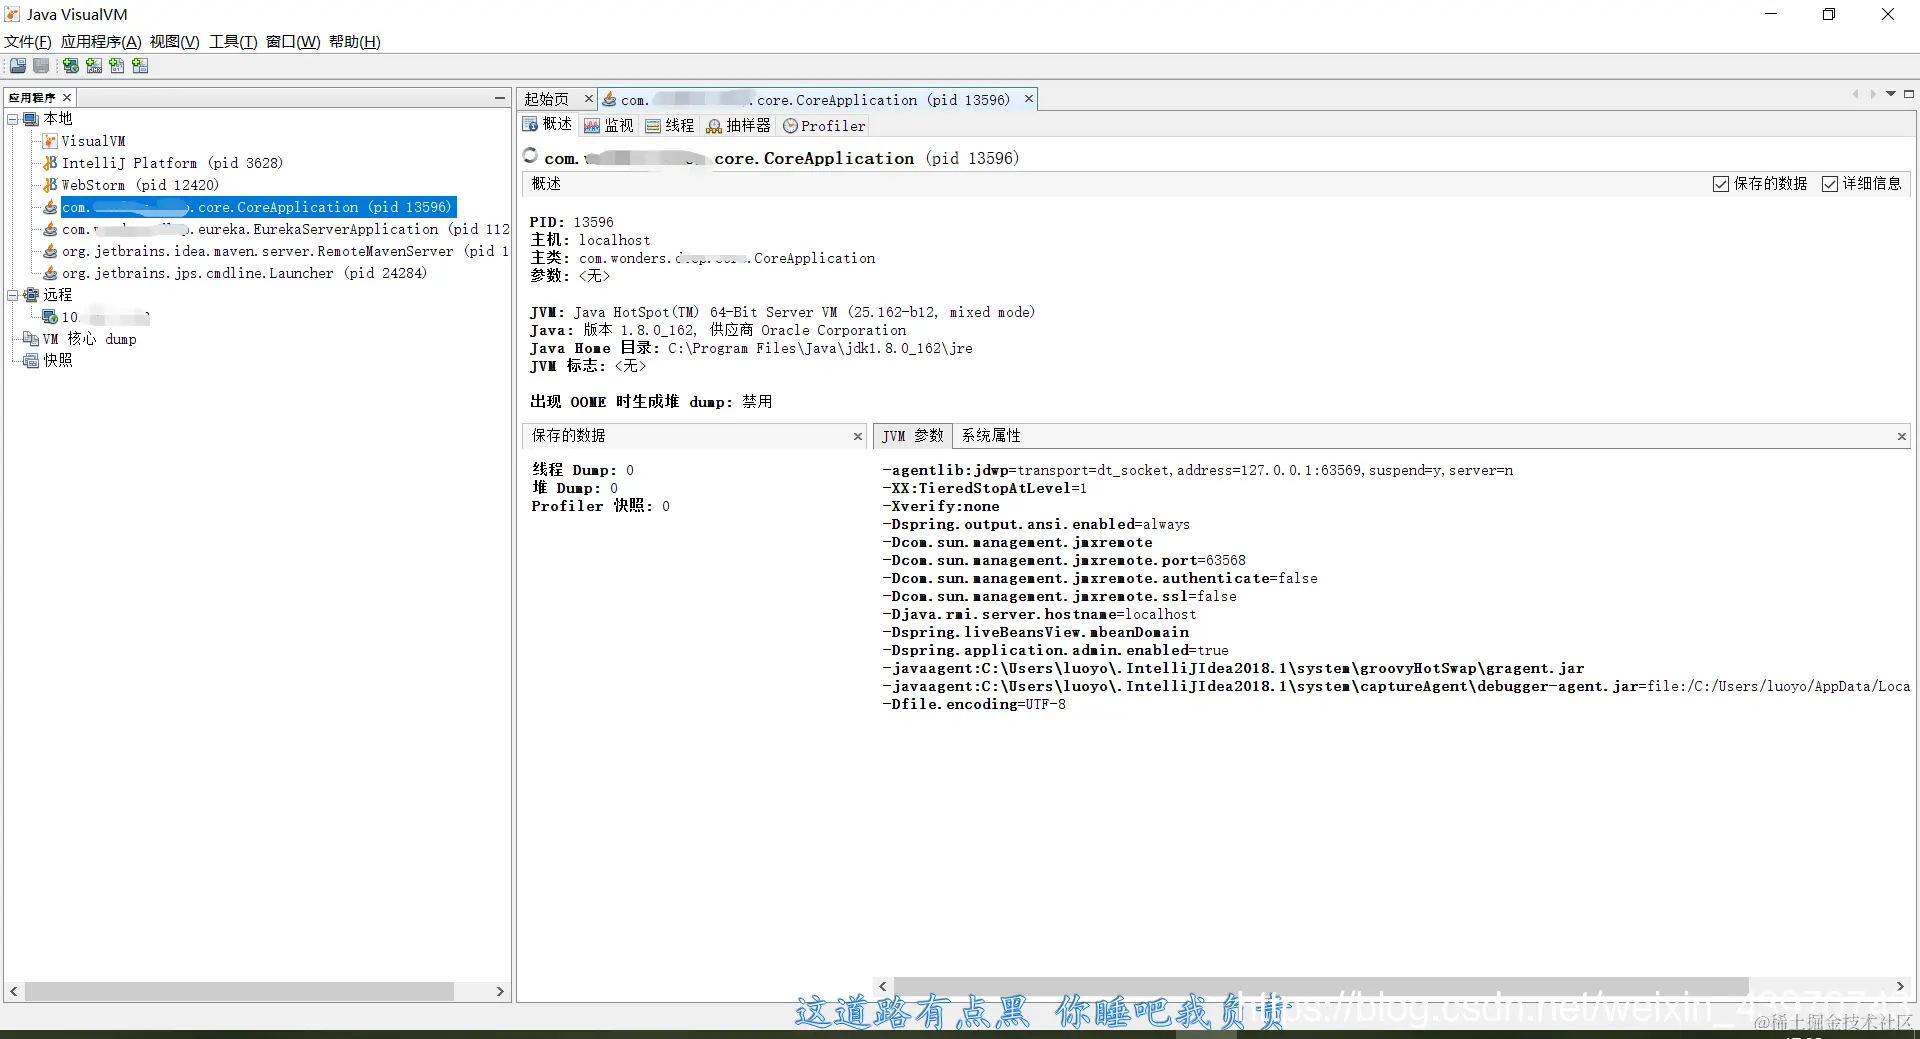The width and height of the screenshot is (1920, 1039).
Task: Click JVM arguments scroll left arrow
Action: (882, 986)
